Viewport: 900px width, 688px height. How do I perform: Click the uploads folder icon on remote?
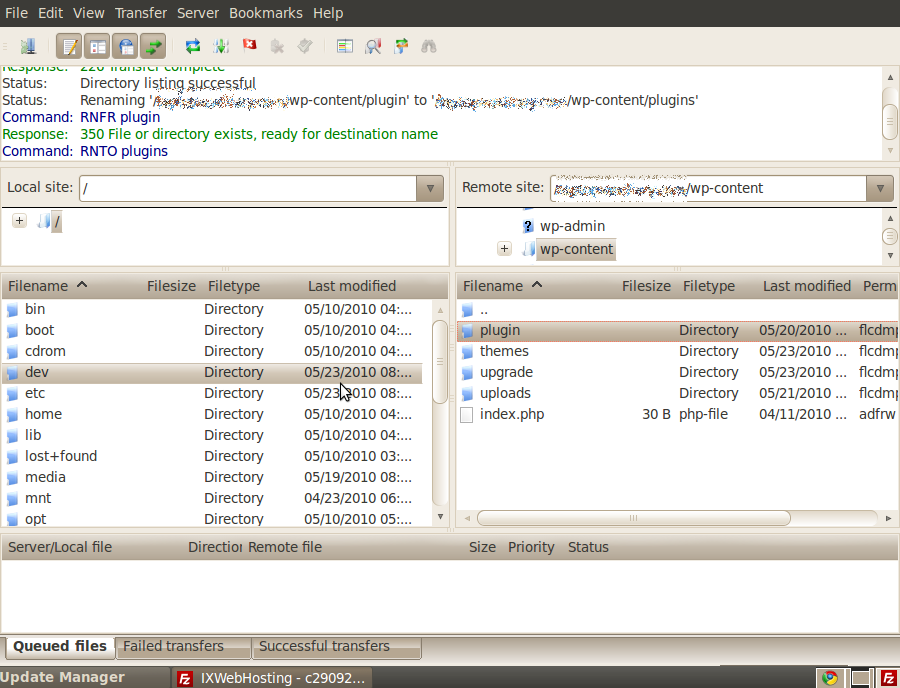point(467,394)
